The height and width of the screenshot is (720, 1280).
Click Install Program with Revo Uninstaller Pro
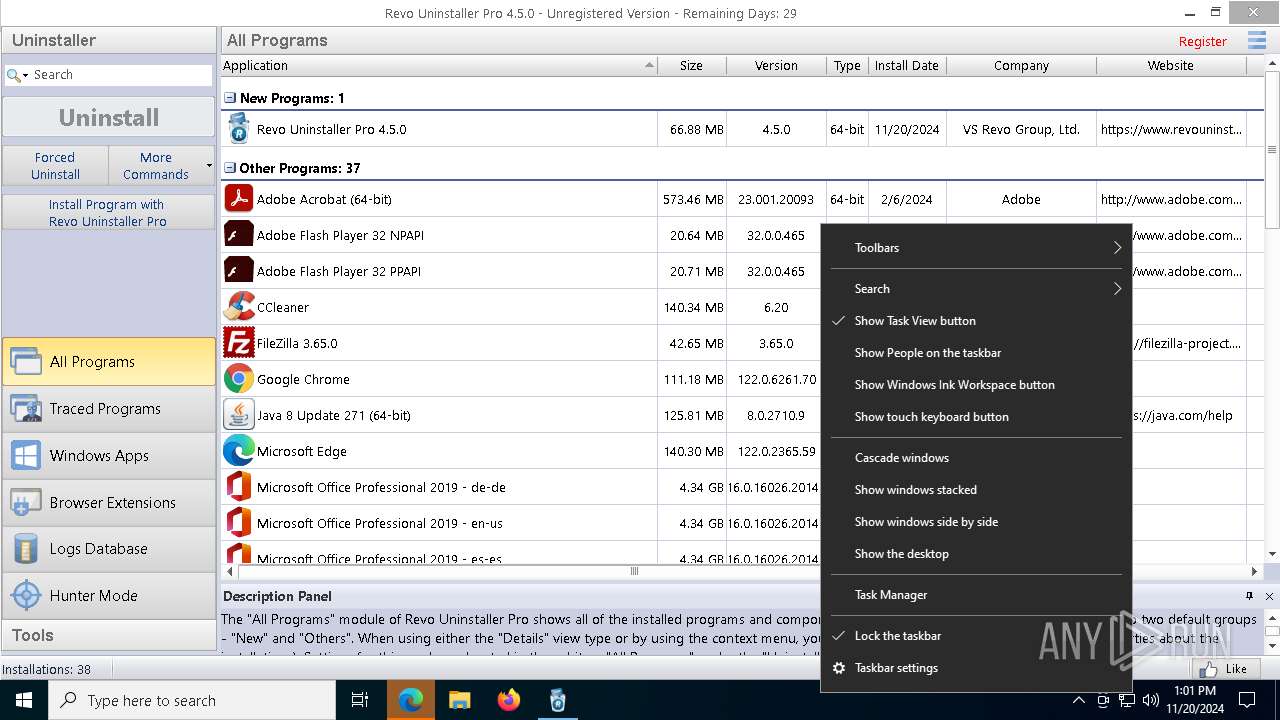click(x=108, y=212)
